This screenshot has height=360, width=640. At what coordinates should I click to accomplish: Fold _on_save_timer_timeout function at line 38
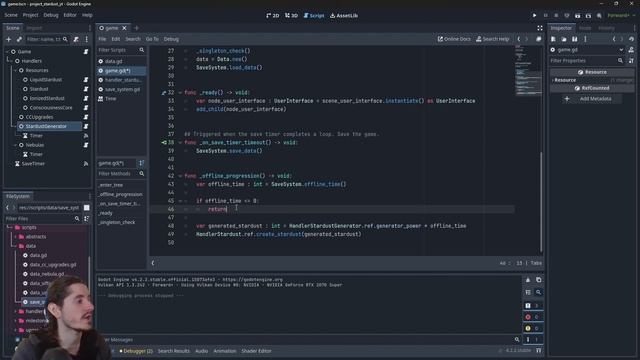pyautogui.click(x=180, y=142)
